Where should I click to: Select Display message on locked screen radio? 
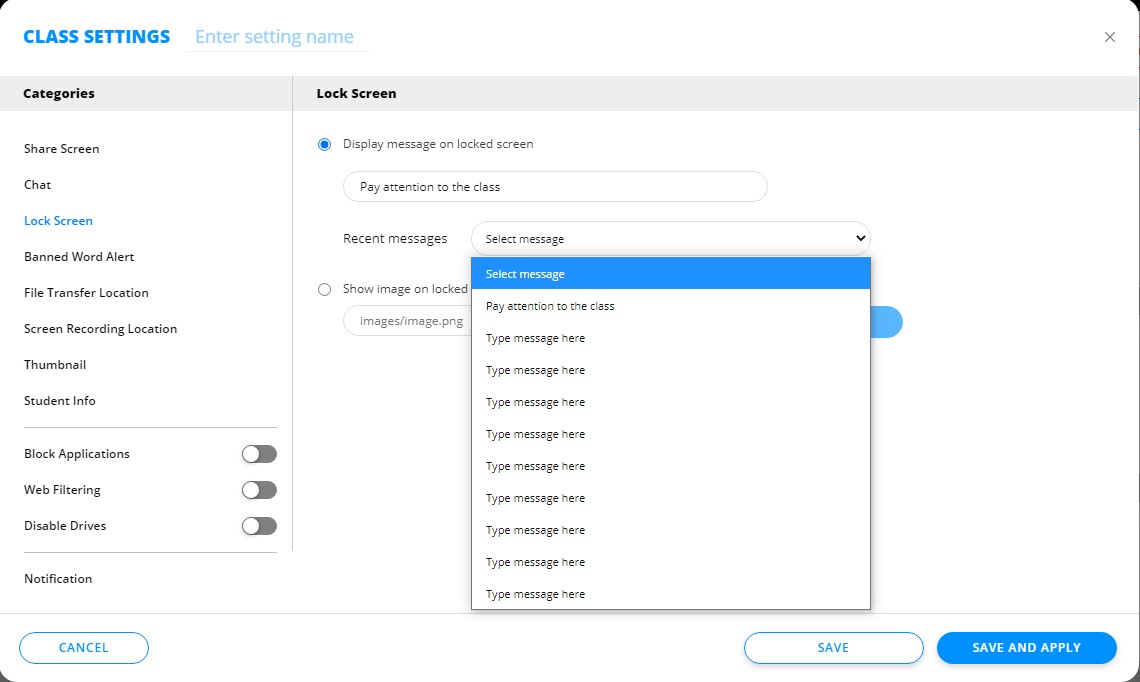[x=324, y=144]
